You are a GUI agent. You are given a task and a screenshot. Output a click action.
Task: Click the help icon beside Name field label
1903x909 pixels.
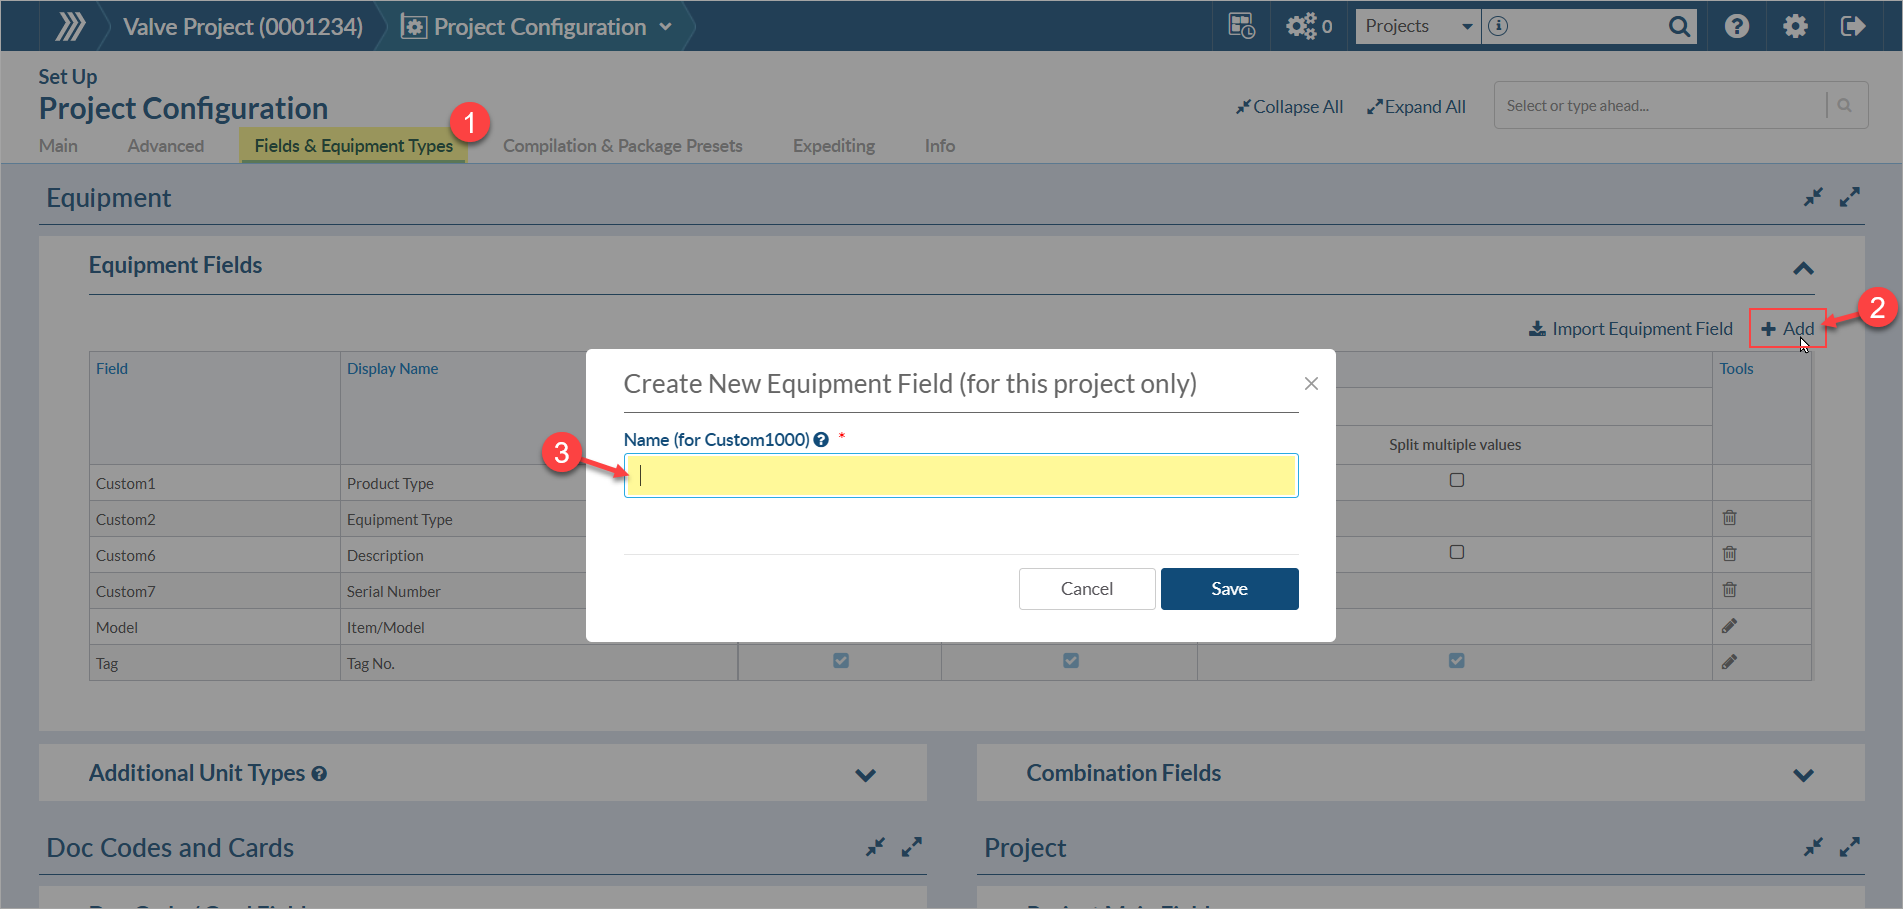point(821,440)
